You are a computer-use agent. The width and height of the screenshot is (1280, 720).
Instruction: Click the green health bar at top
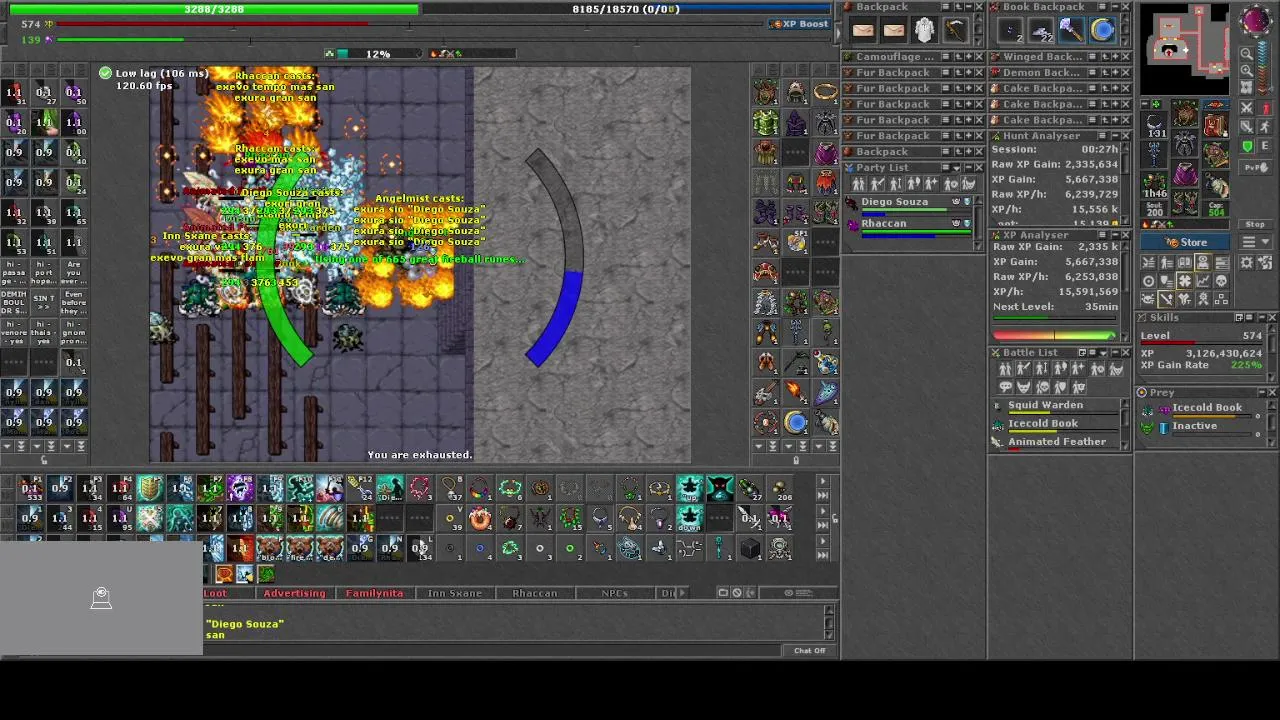tap(215, 9)
